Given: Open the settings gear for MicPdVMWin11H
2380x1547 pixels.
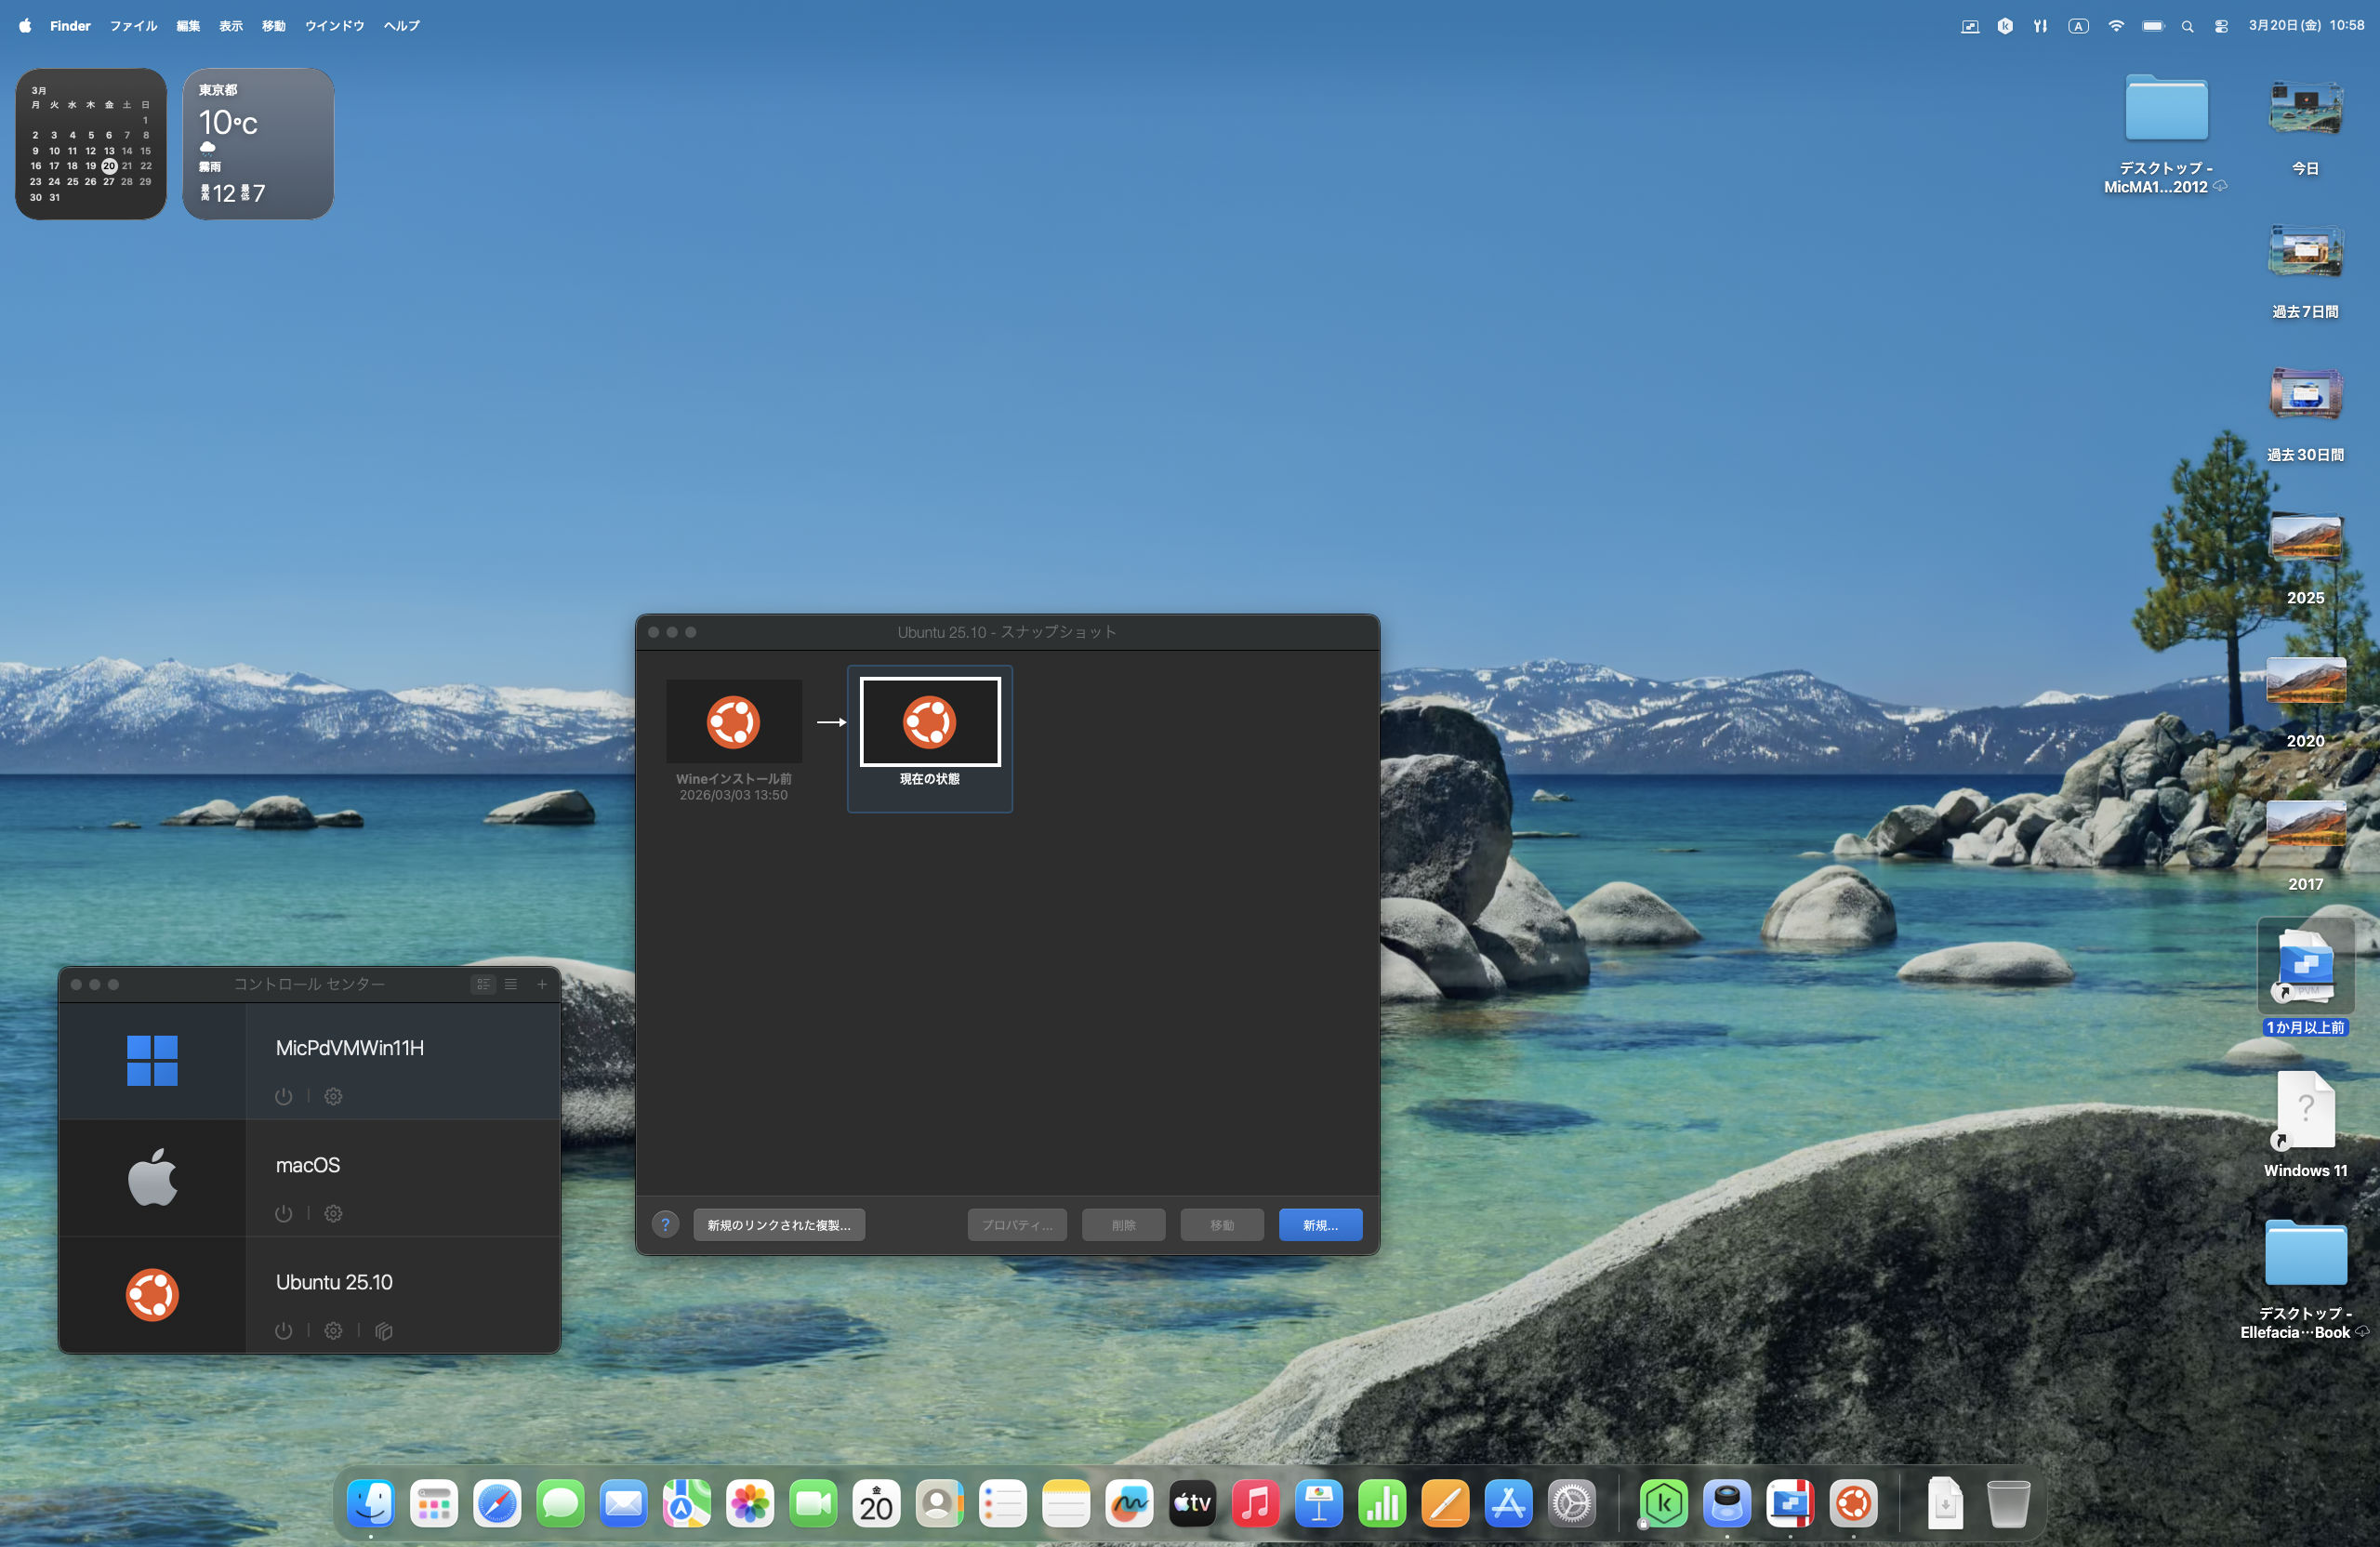Looking at the screenshot, I should pos(333,1096).
